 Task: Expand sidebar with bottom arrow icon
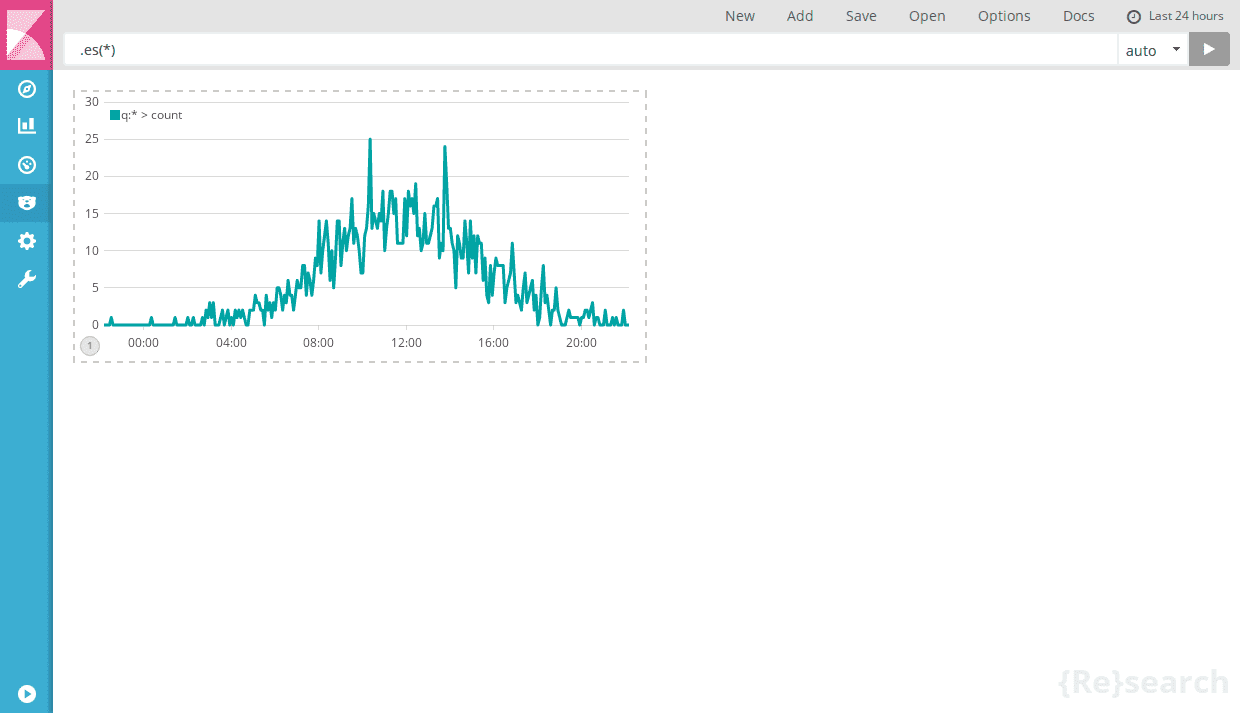click(x=27, y=693)
